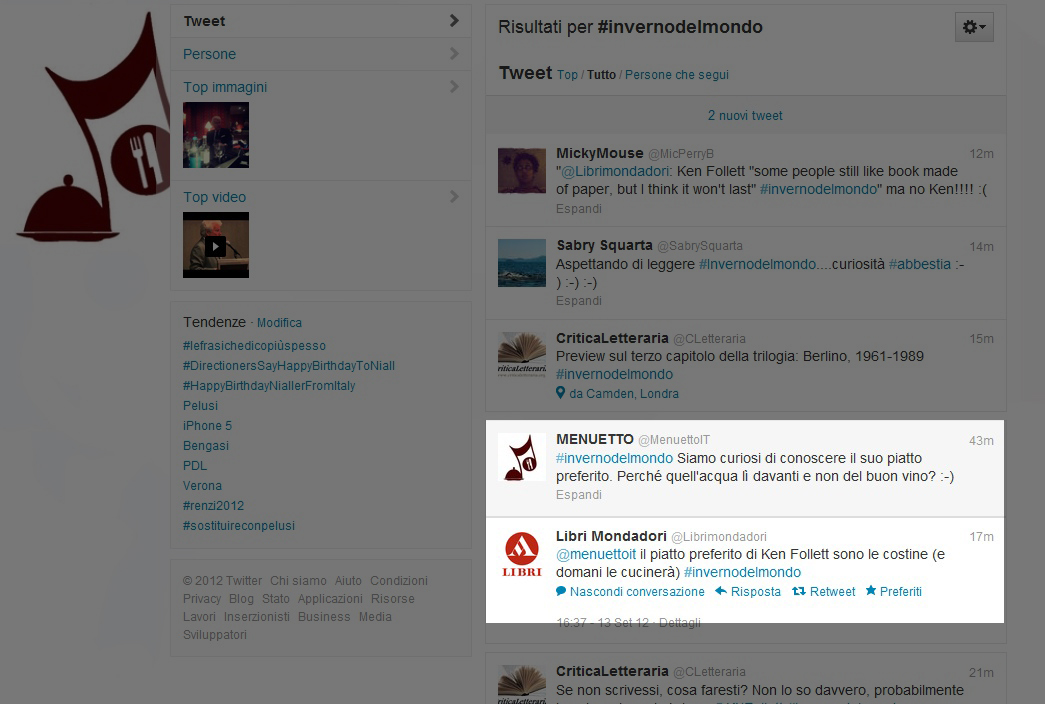The height and width of the screenshot is (704, 1045).
Task: Open trend #HappyBirthdayNiallerFromItaly
Action: tap(269, 386)
